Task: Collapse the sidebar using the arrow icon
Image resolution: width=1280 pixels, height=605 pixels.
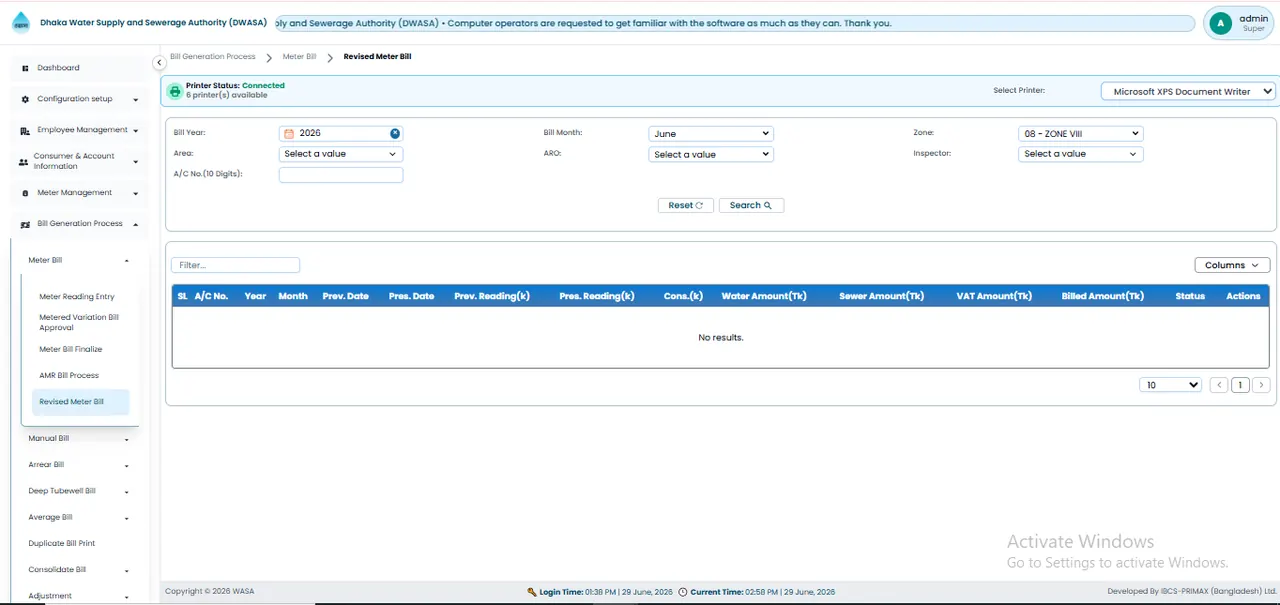Action: [x=159, y=63]
